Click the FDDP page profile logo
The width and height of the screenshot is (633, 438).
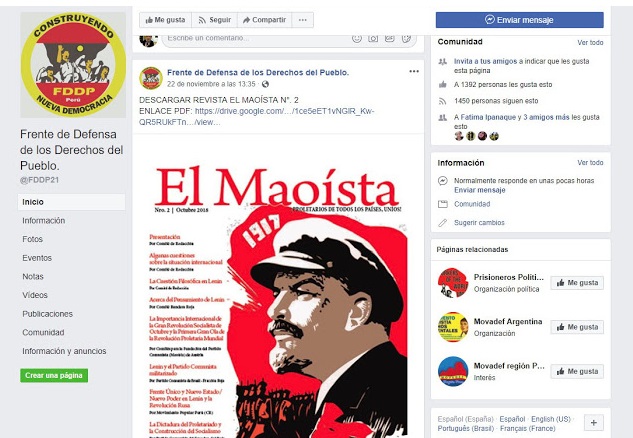coord(73,65)
